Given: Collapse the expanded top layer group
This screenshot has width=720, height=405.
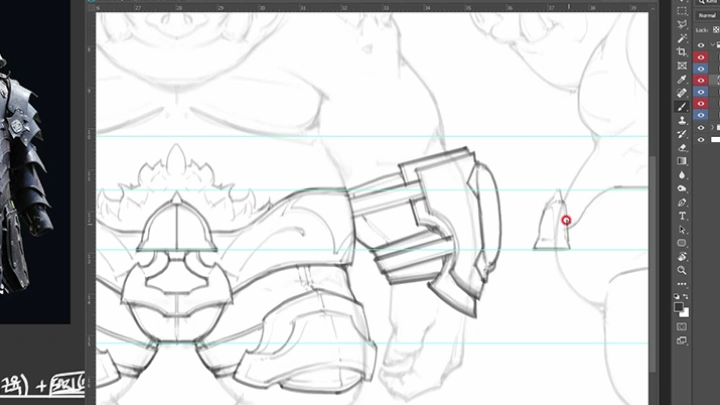Looking at the screenshot, I should click(713, 45).
